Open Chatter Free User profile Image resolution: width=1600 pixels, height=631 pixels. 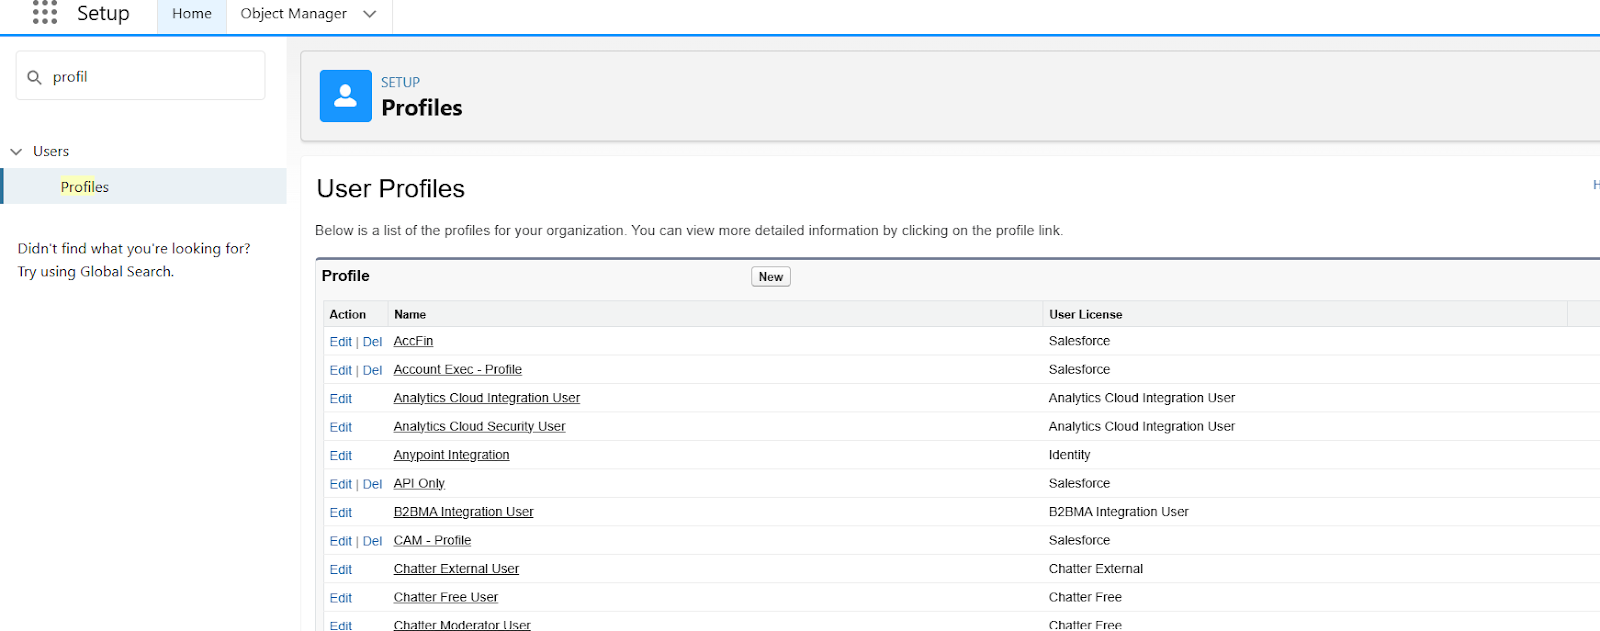tap(445, 597)
